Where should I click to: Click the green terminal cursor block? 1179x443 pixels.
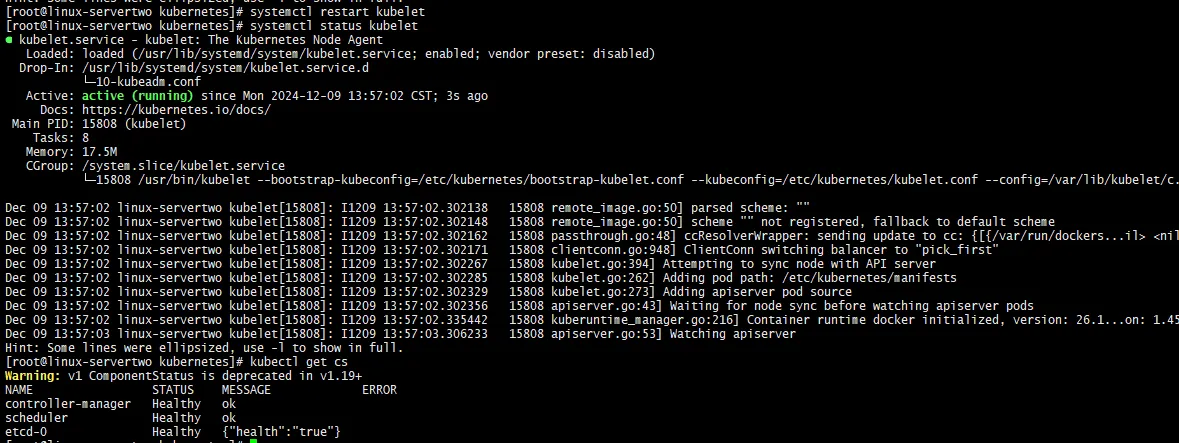252,441
